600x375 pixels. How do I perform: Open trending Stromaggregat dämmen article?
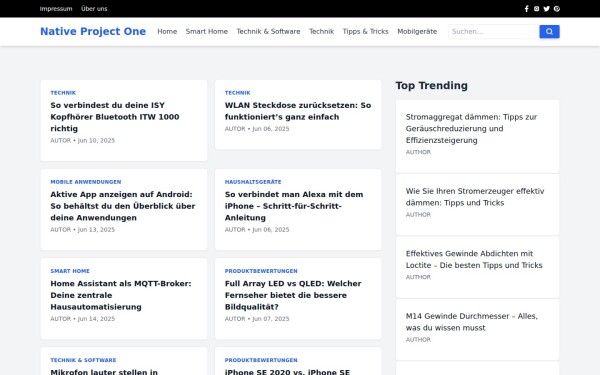(x=471, y=129)
